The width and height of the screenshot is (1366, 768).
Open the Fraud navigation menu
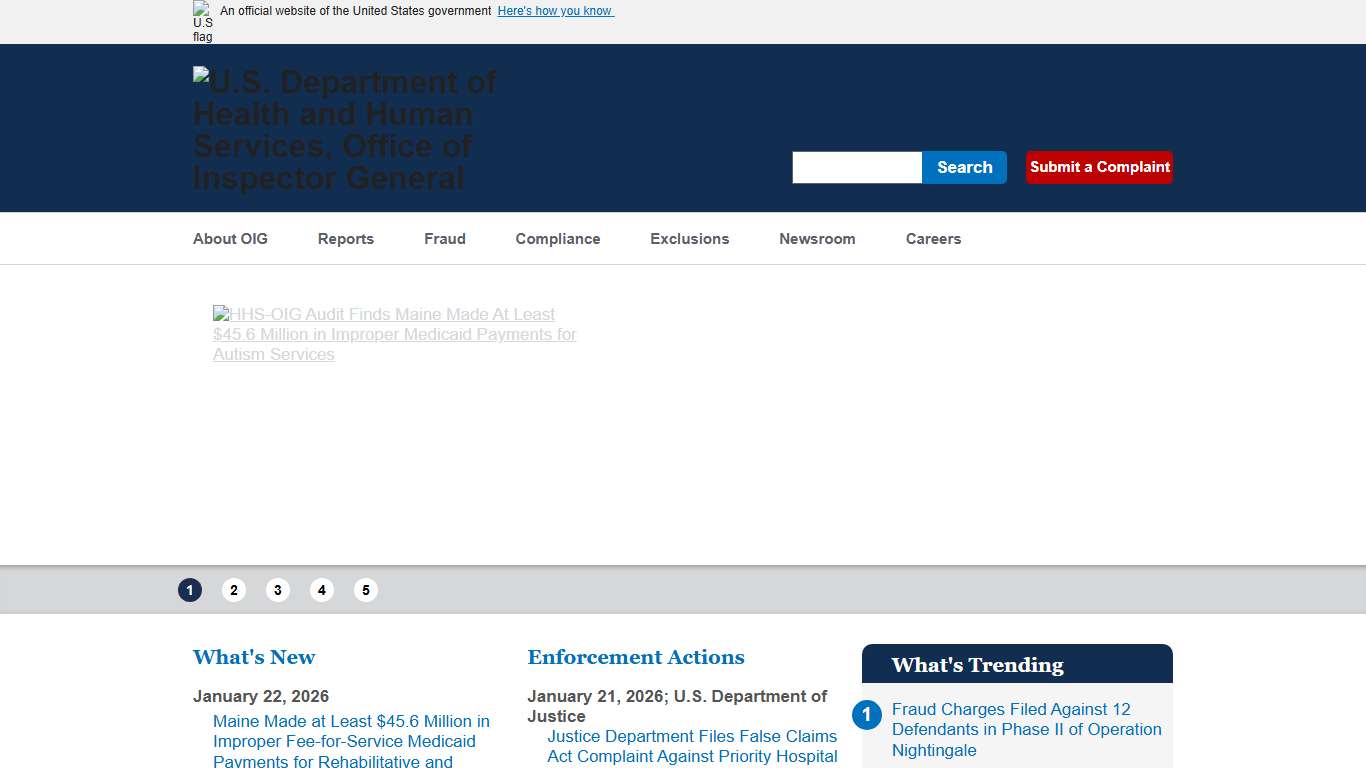tap(445, 239)
